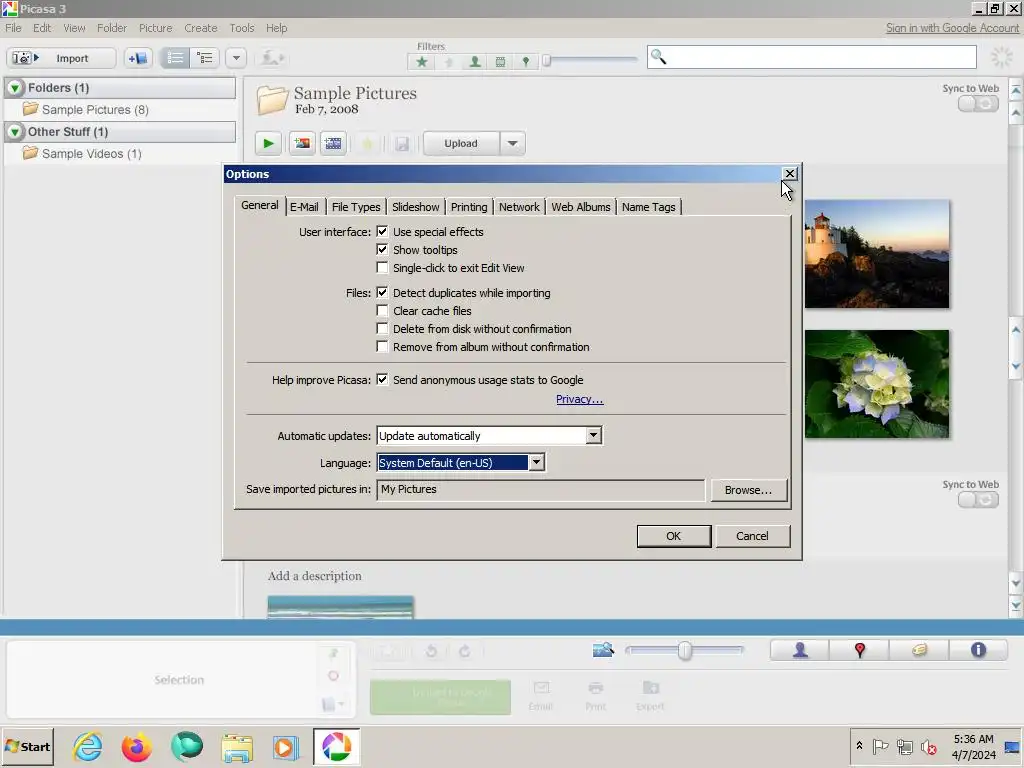
Task: Open the File Types tab
Action: click(x=356, y=207)
